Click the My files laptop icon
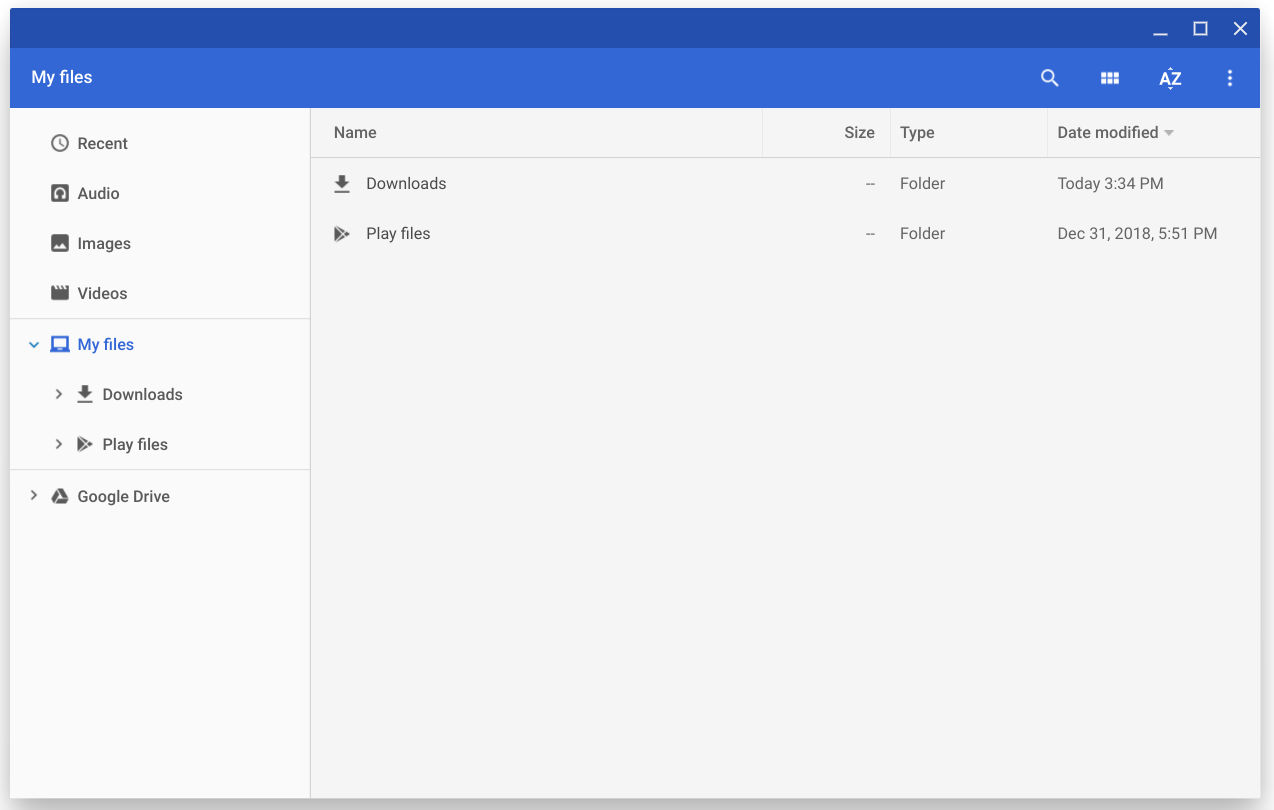 60,344
